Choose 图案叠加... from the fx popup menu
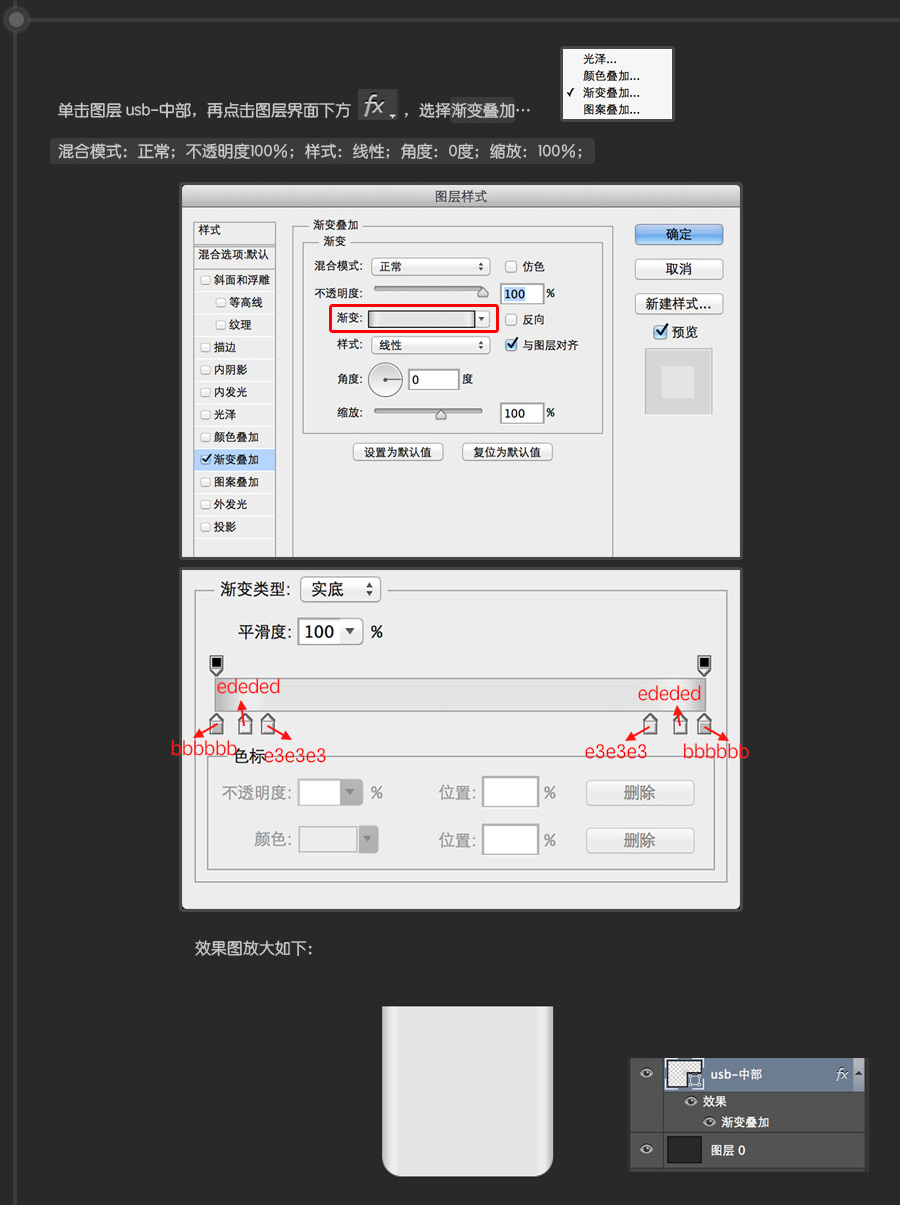Viewport: 900px width, 1205px height. (611, 109)
